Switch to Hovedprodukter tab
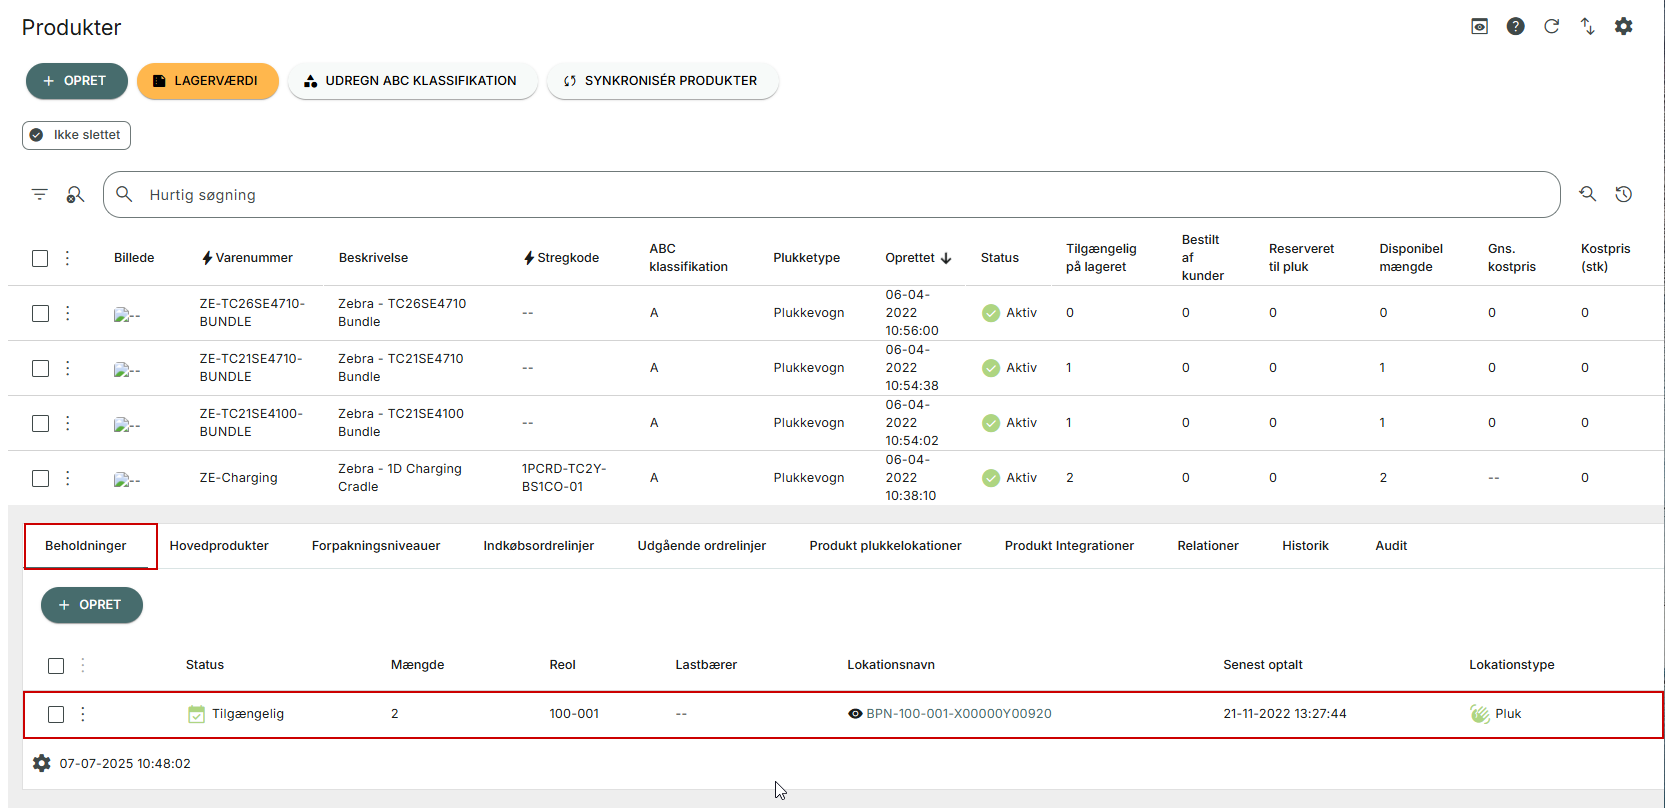Viewport: 1665px width, 808px height. coord(219,546)
